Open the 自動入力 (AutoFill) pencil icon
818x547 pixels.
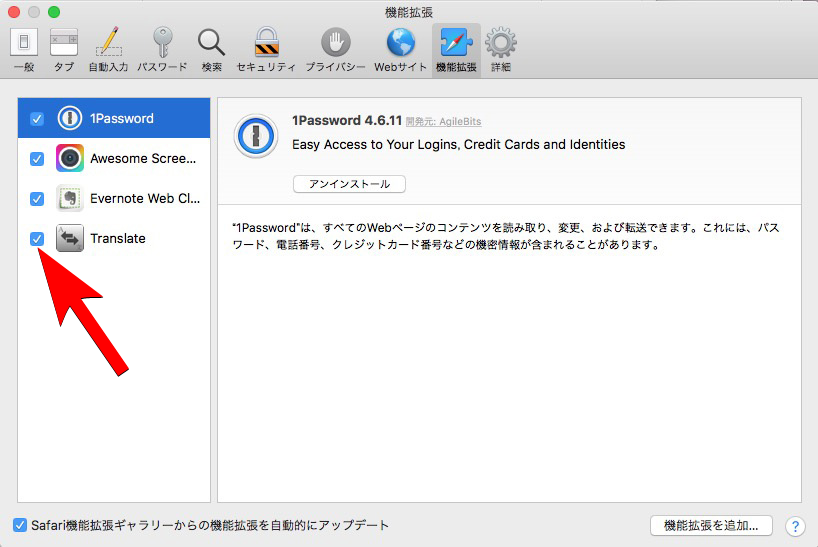pos(109,42)
